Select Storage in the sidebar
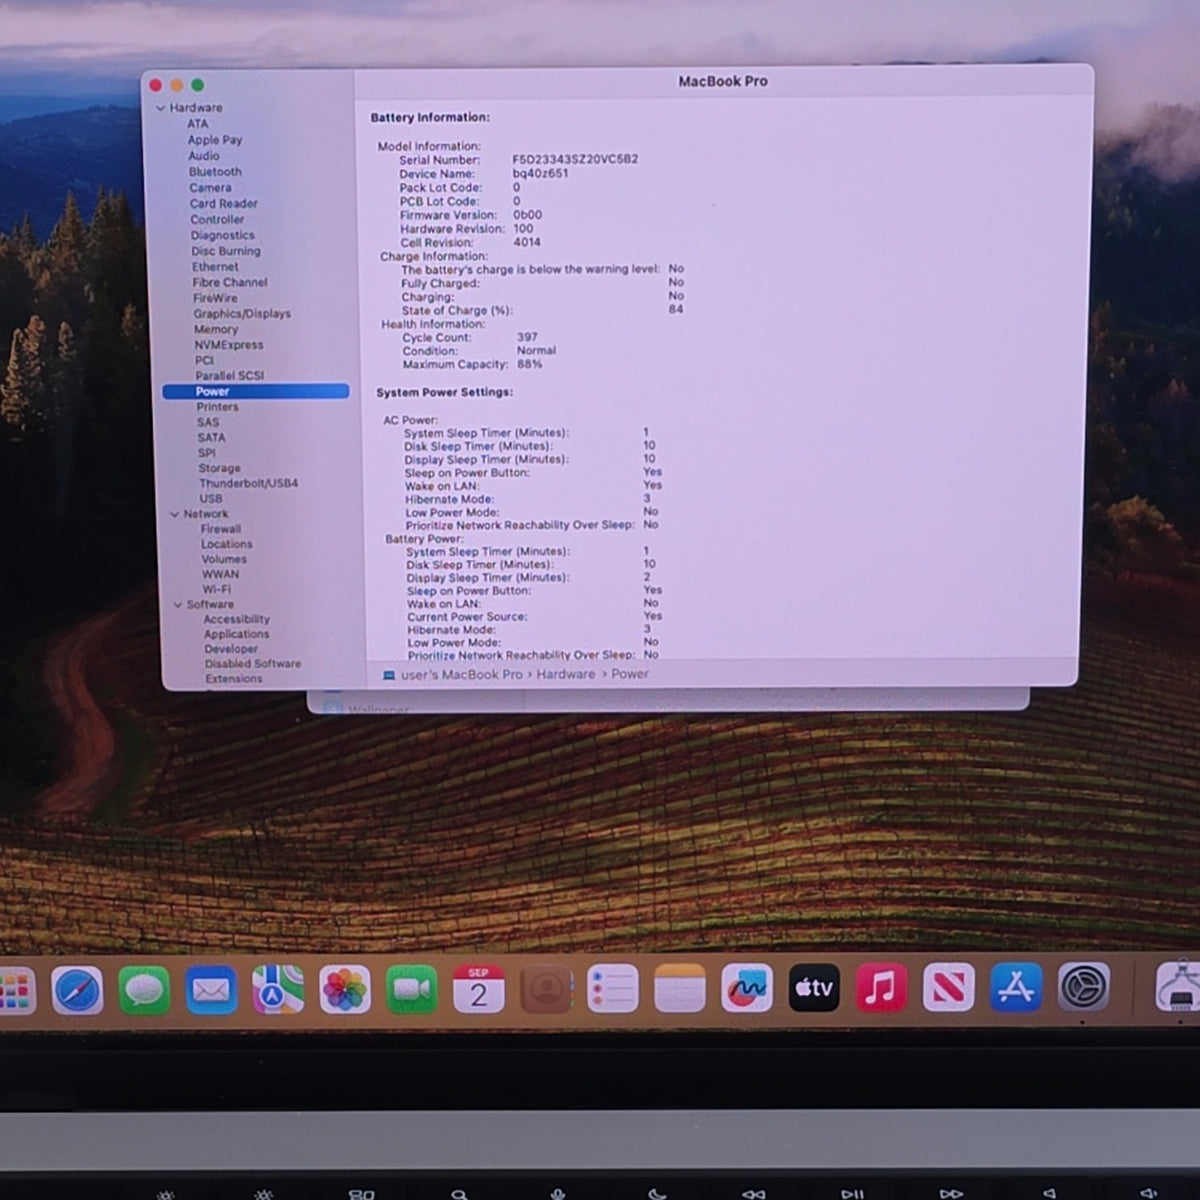The height and width of the screenshot is (1200, 1200). (219, 468)
